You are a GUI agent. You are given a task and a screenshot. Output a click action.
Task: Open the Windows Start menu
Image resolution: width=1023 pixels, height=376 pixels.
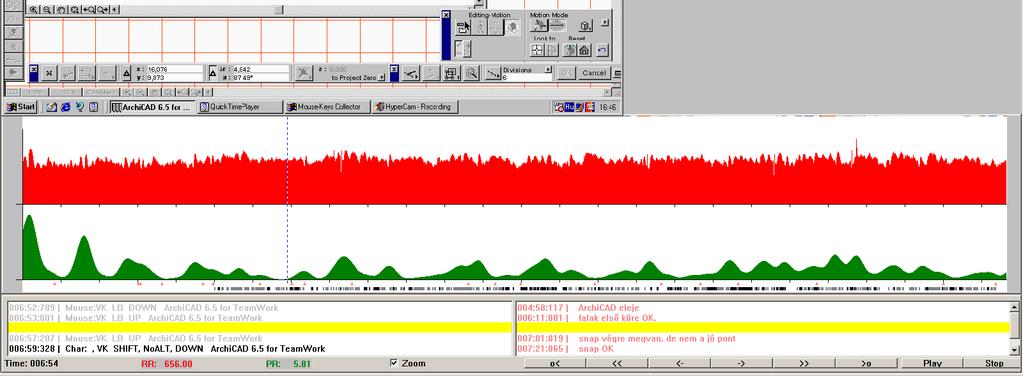click(x=21, y=107)
